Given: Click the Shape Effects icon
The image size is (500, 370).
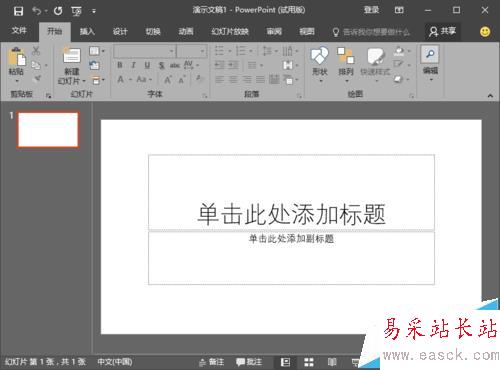Looking at the screenshot, I should tap(399, 79).
